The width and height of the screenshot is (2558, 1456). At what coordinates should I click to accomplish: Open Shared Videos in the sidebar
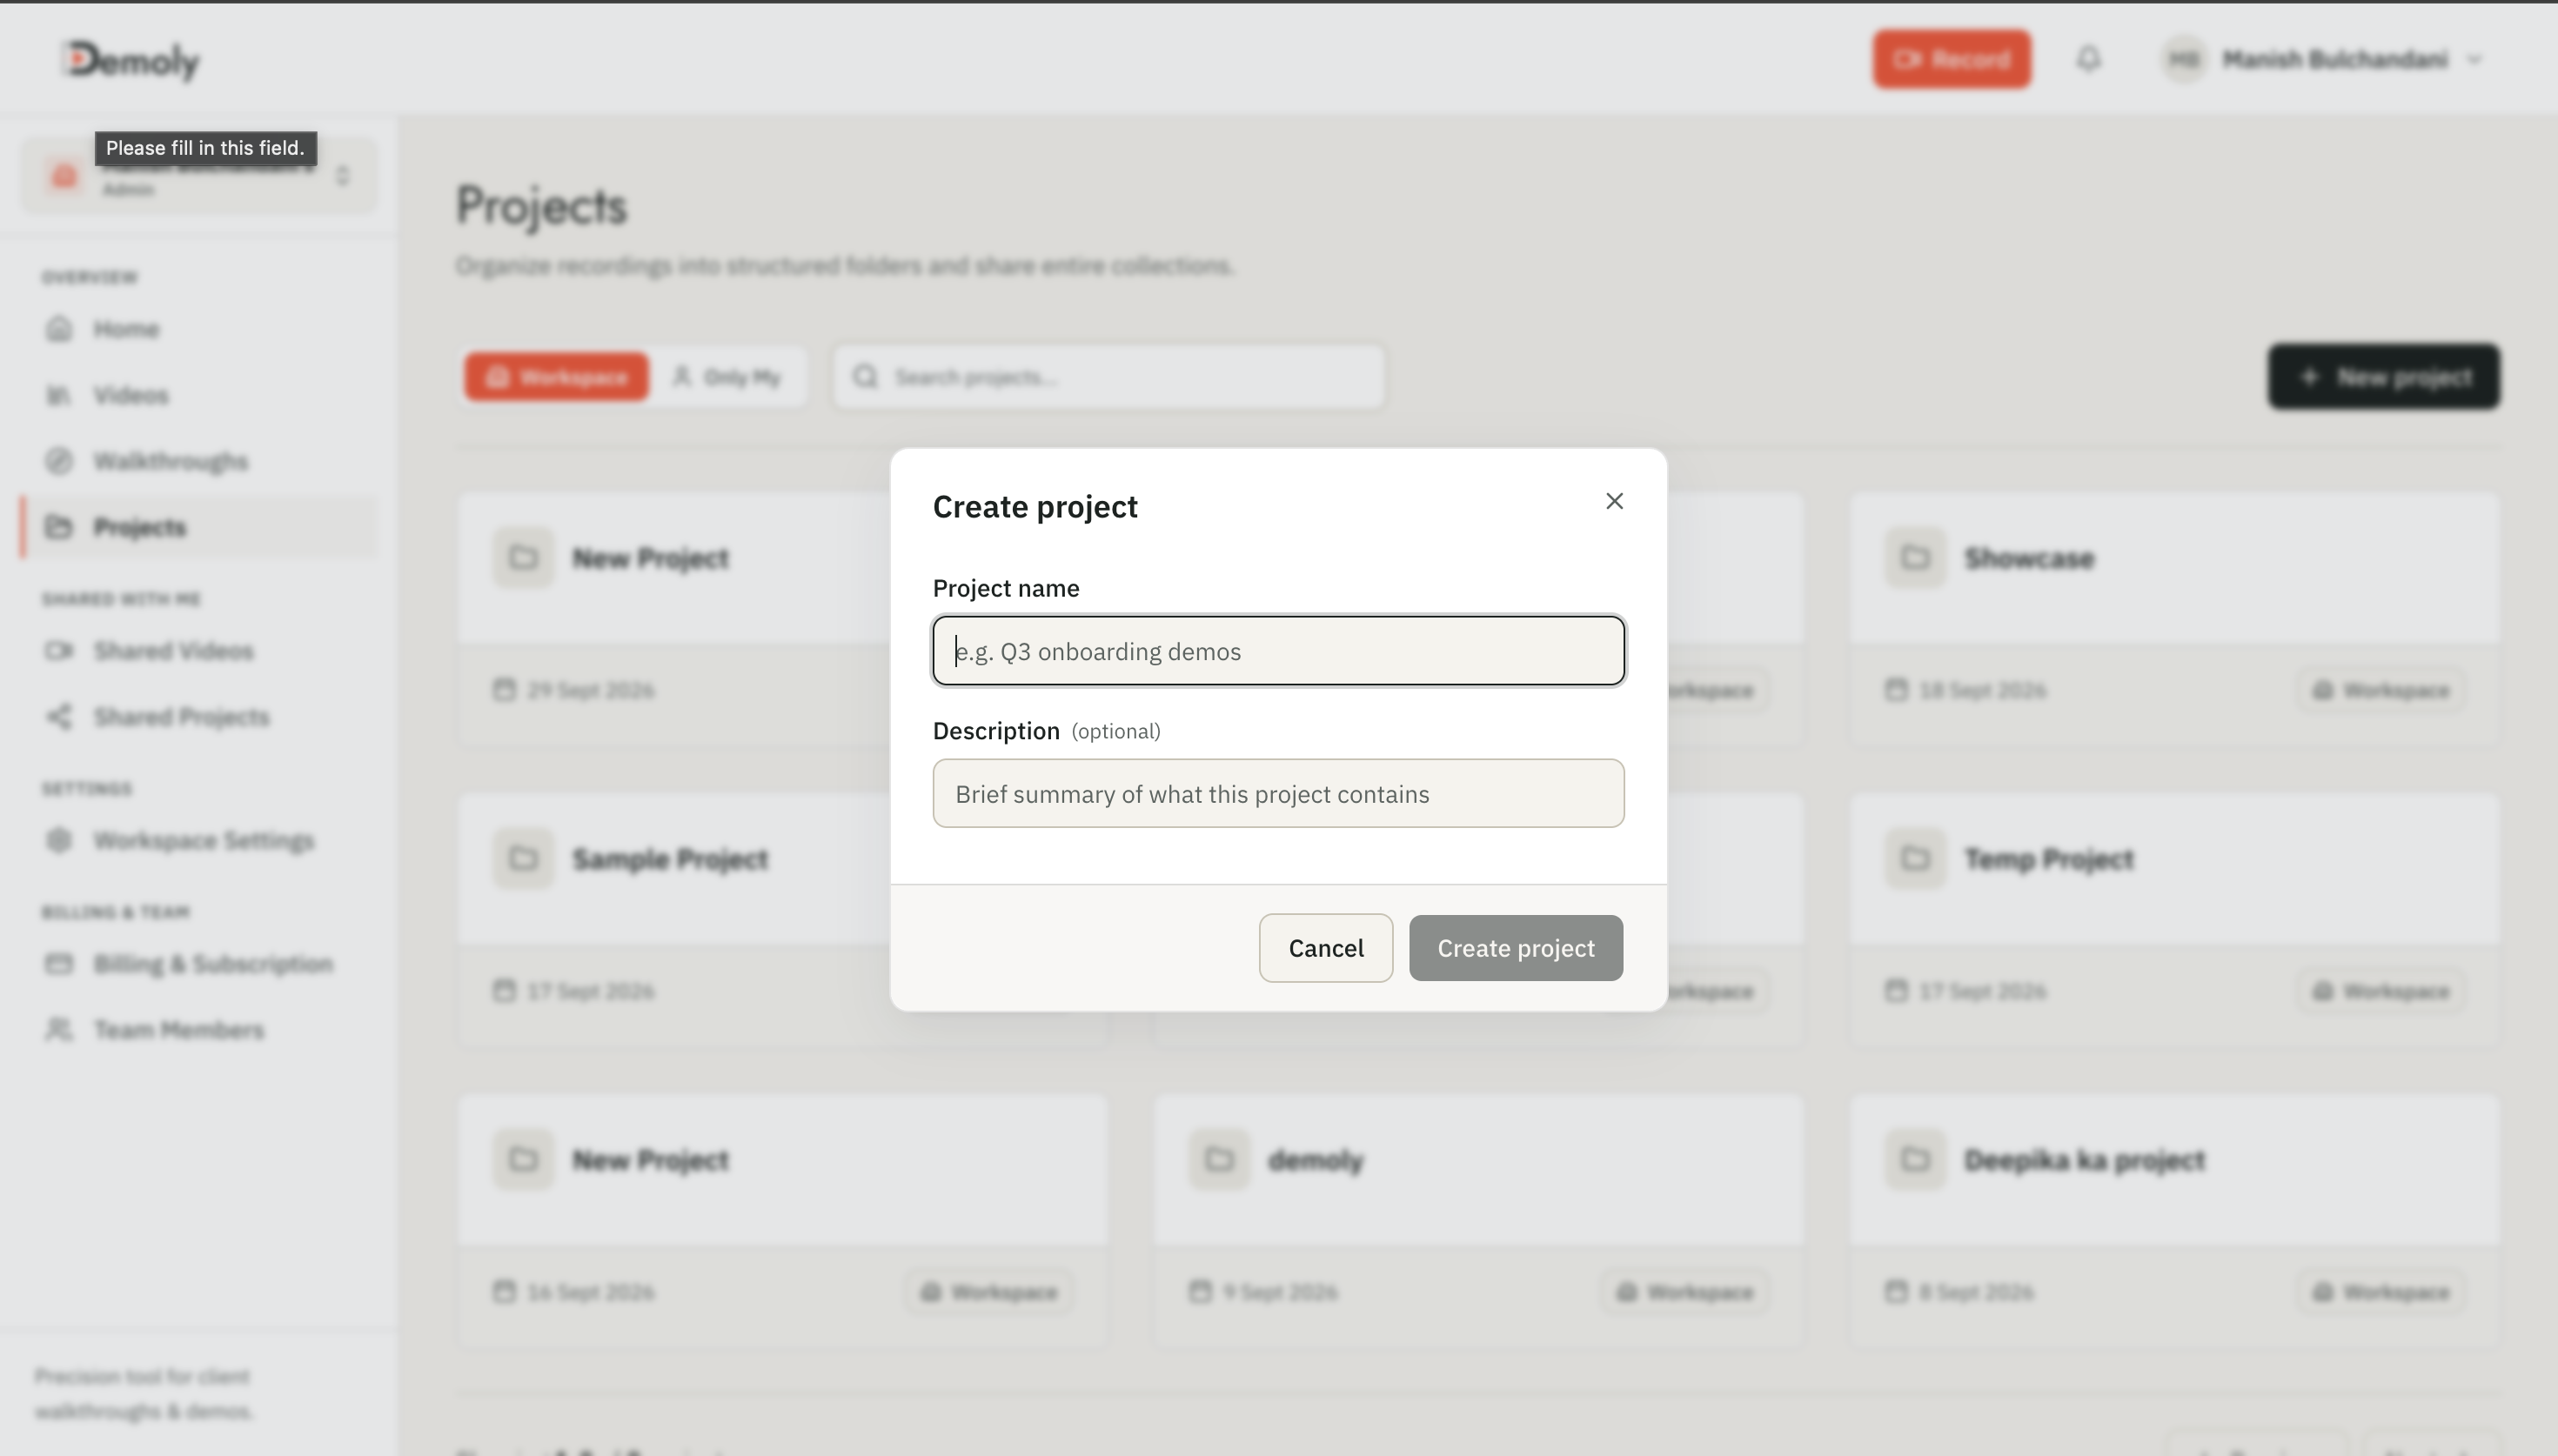[x=199, y=651]
